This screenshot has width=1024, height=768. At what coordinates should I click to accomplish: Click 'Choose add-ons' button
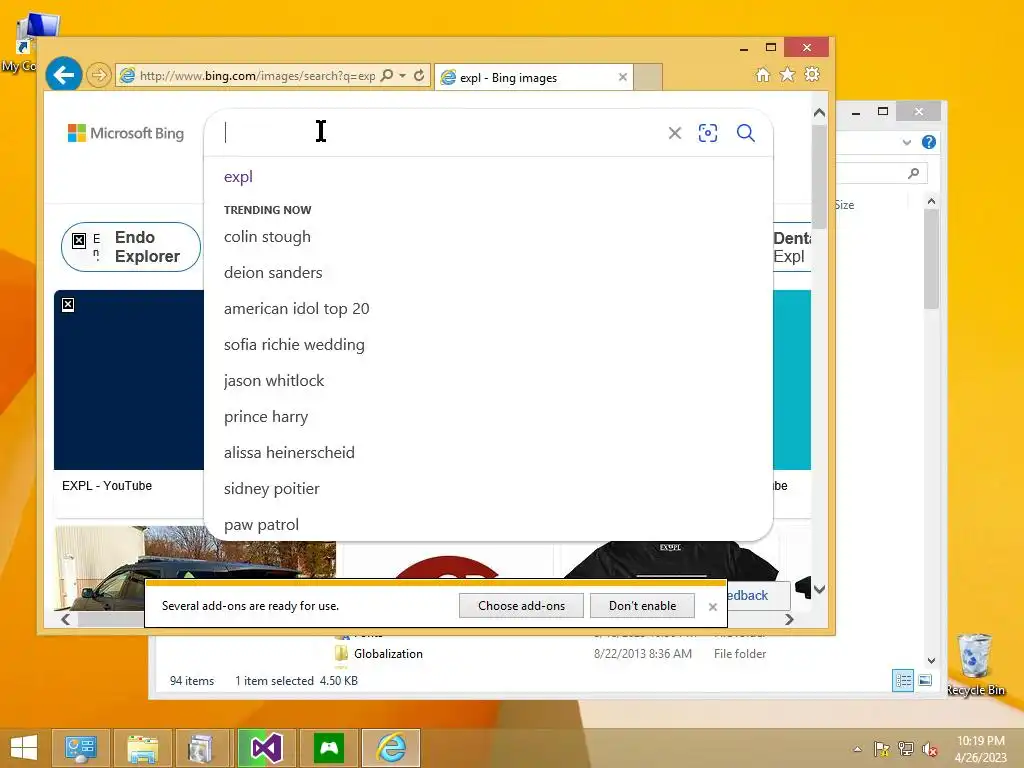tap(521, 606)
